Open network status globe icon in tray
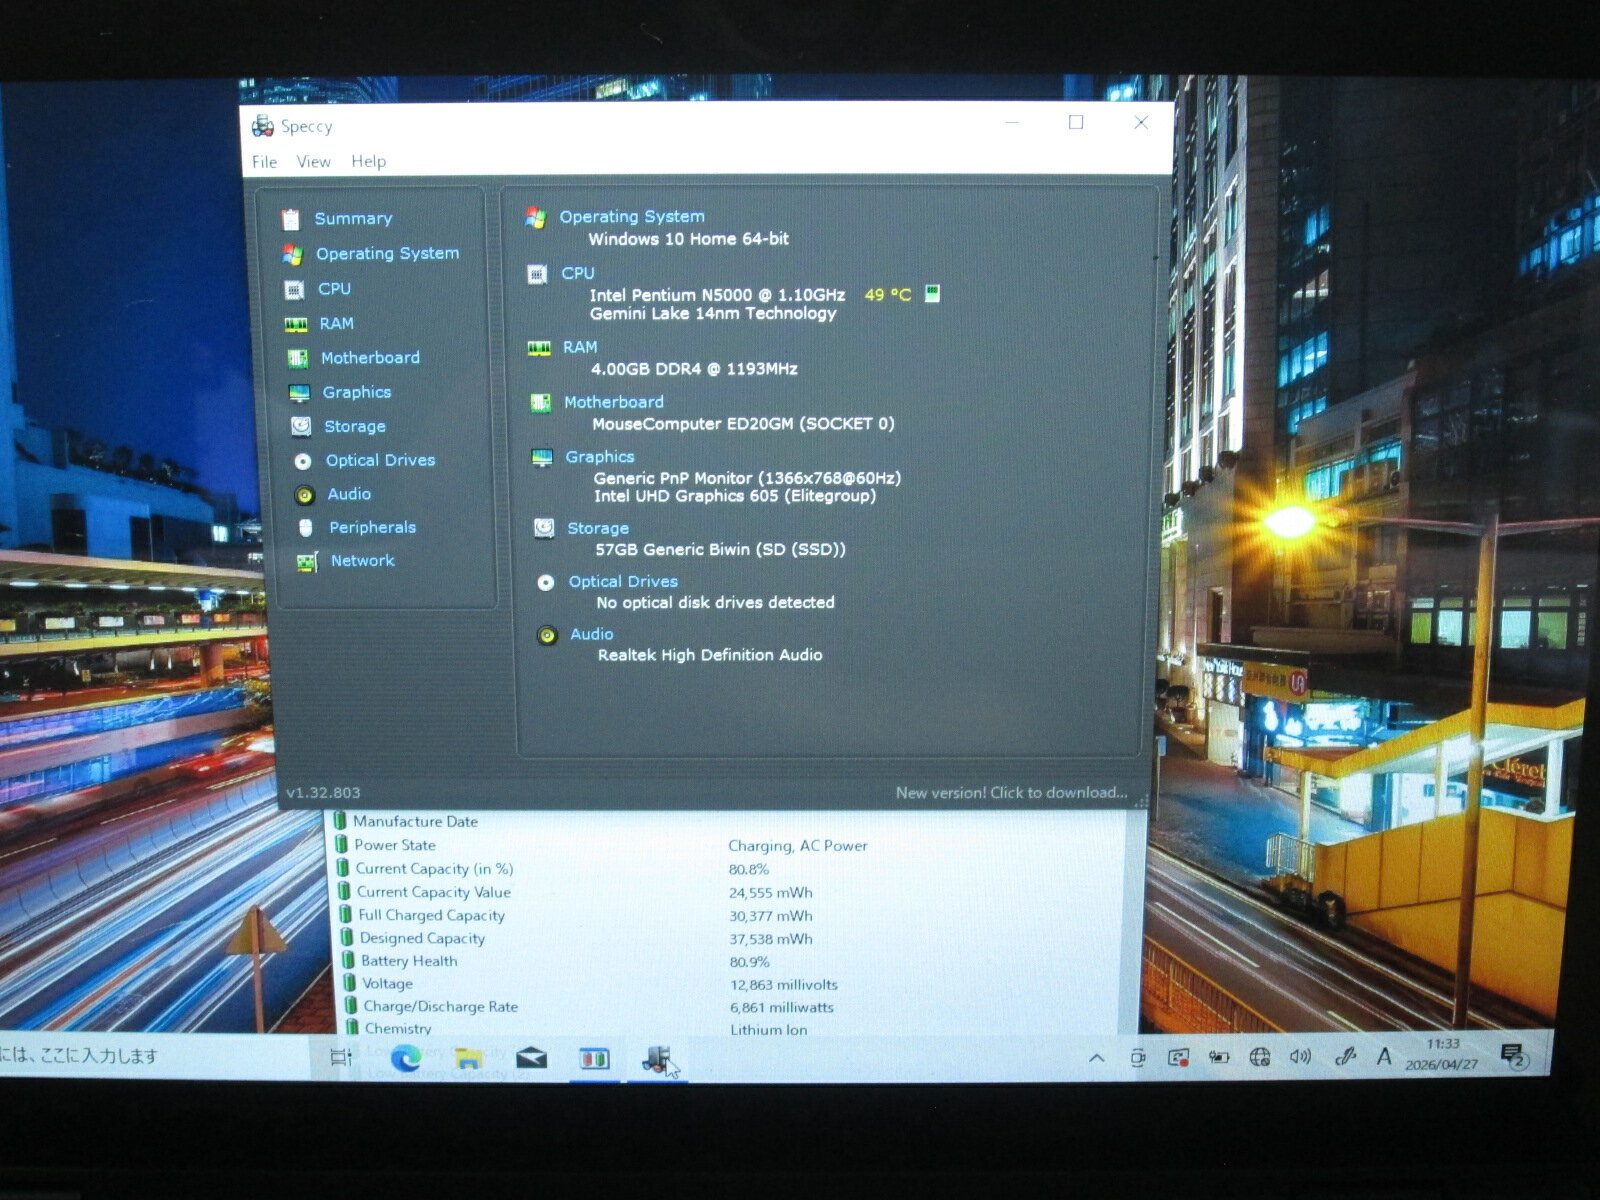Screen dimensions: 1600x1200 point(1260,1057)
